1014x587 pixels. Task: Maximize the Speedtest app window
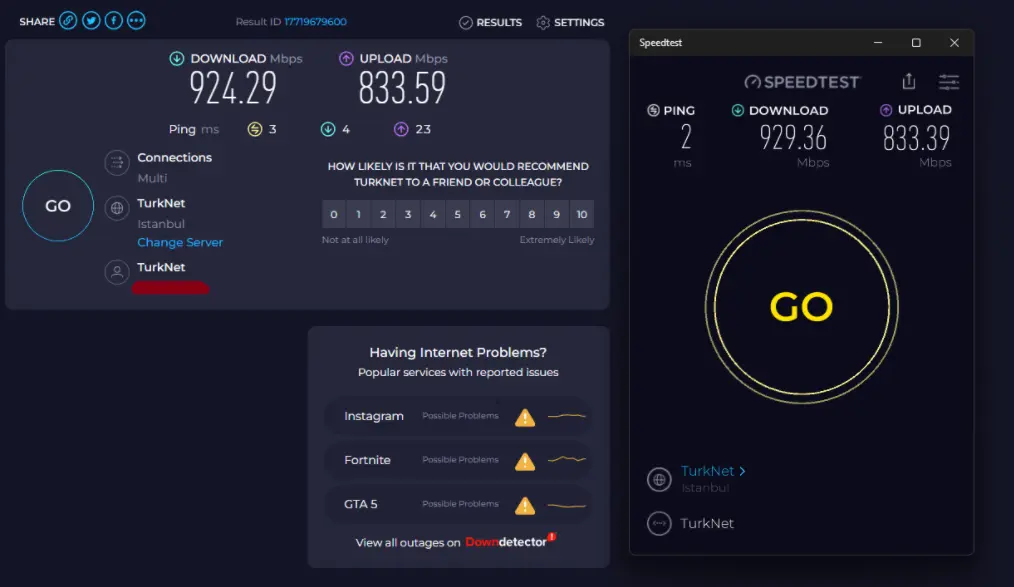916,43
